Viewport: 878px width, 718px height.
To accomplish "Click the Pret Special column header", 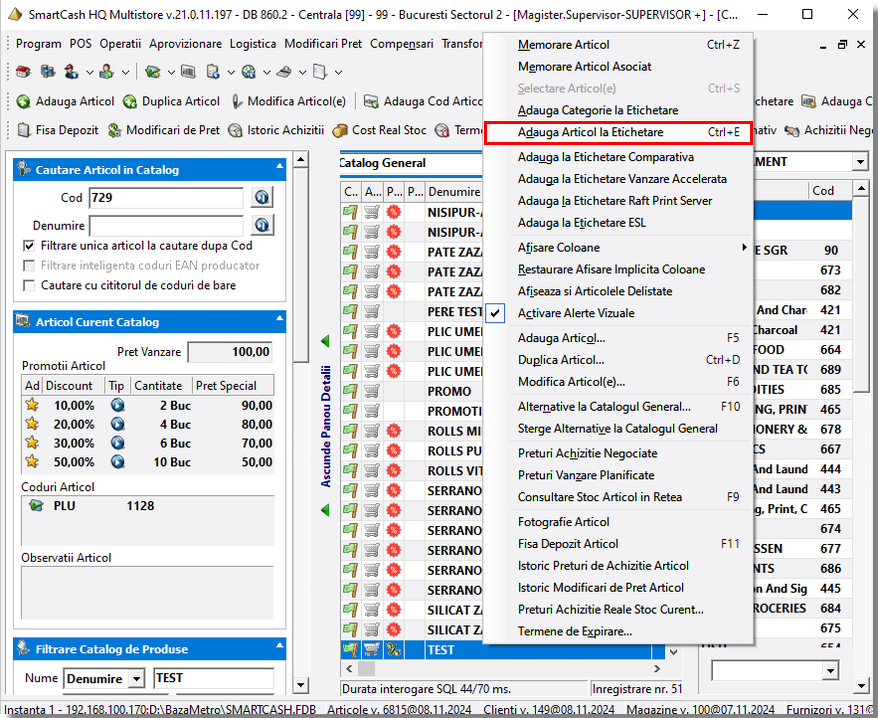I will tap(233, 386).
